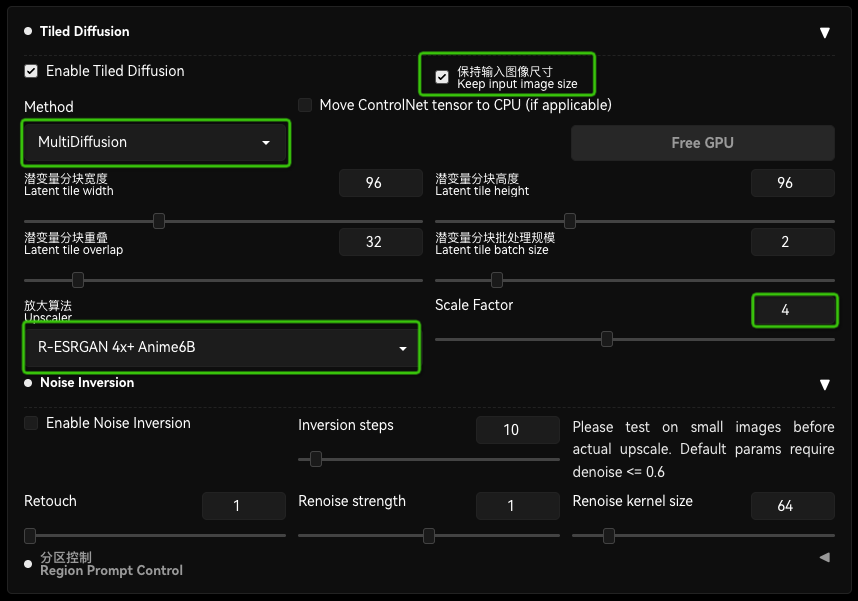Collapse the Tiled Diffusion section triangle
This screenshot has width=858, height=601.
click(x=825, y=31)
